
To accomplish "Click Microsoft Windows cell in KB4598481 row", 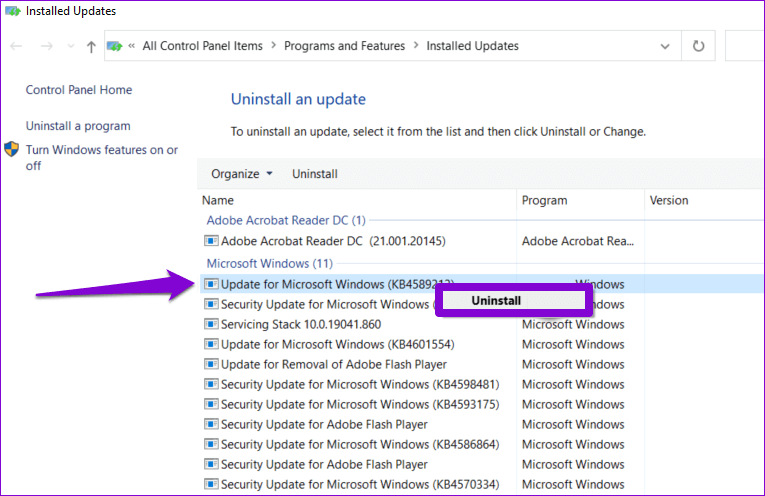I will [573, 384].
